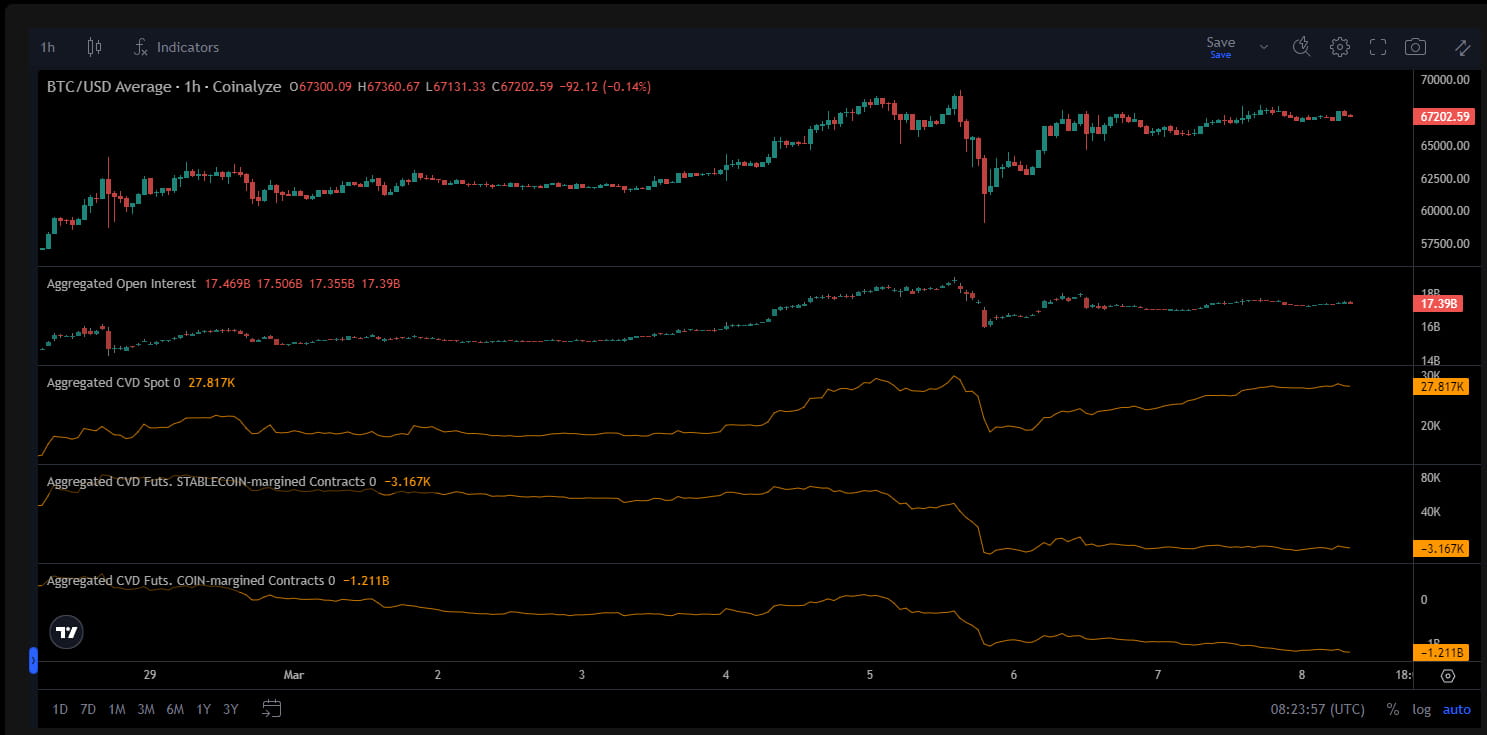Select the 6M range link
This screenshot has width=1487, height=735.
[175, 708]
